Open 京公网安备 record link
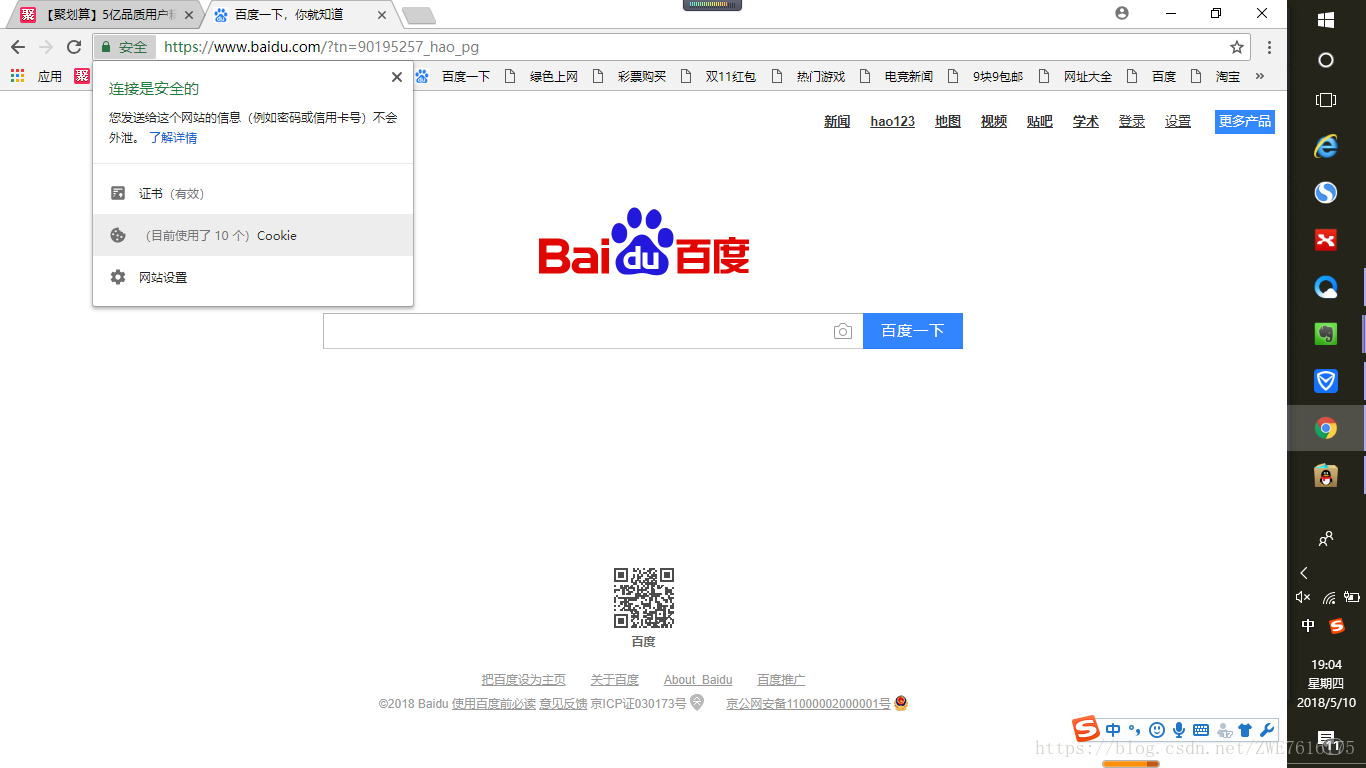The image size is (1366, 768). (x=808, y=704)
